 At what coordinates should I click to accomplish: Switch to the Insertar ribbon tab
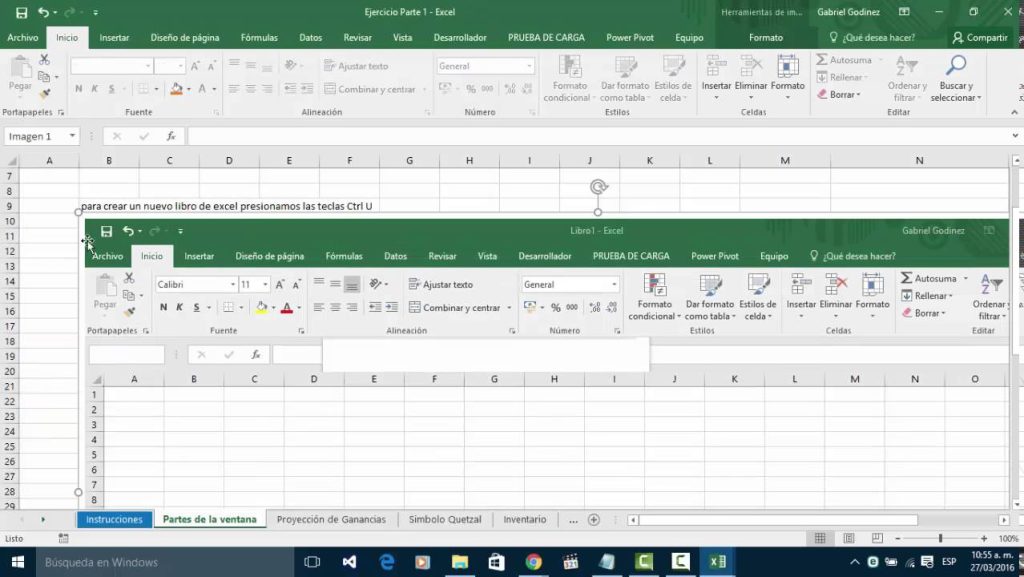(114, 38)
